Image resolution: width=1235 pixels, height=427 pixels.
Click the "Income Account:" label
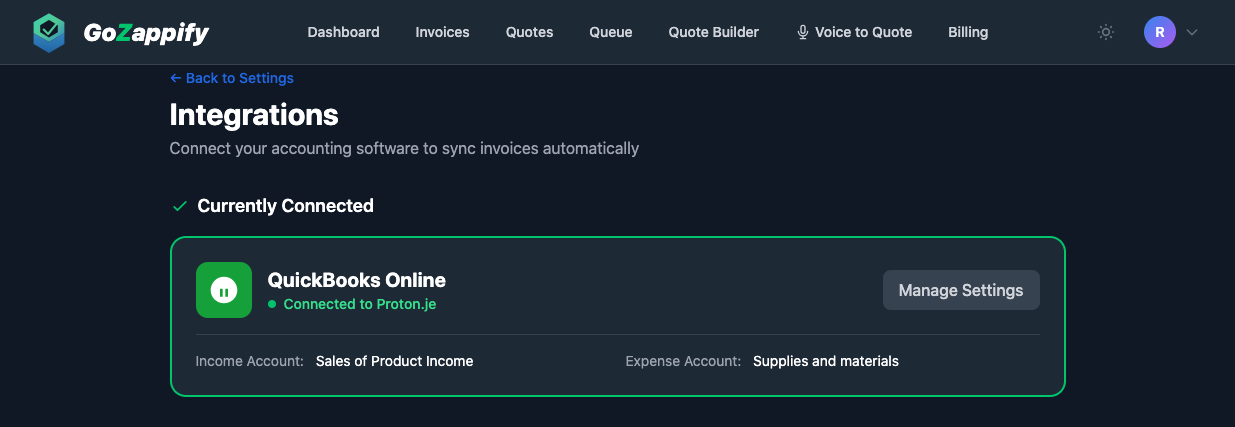coord(250,361)
